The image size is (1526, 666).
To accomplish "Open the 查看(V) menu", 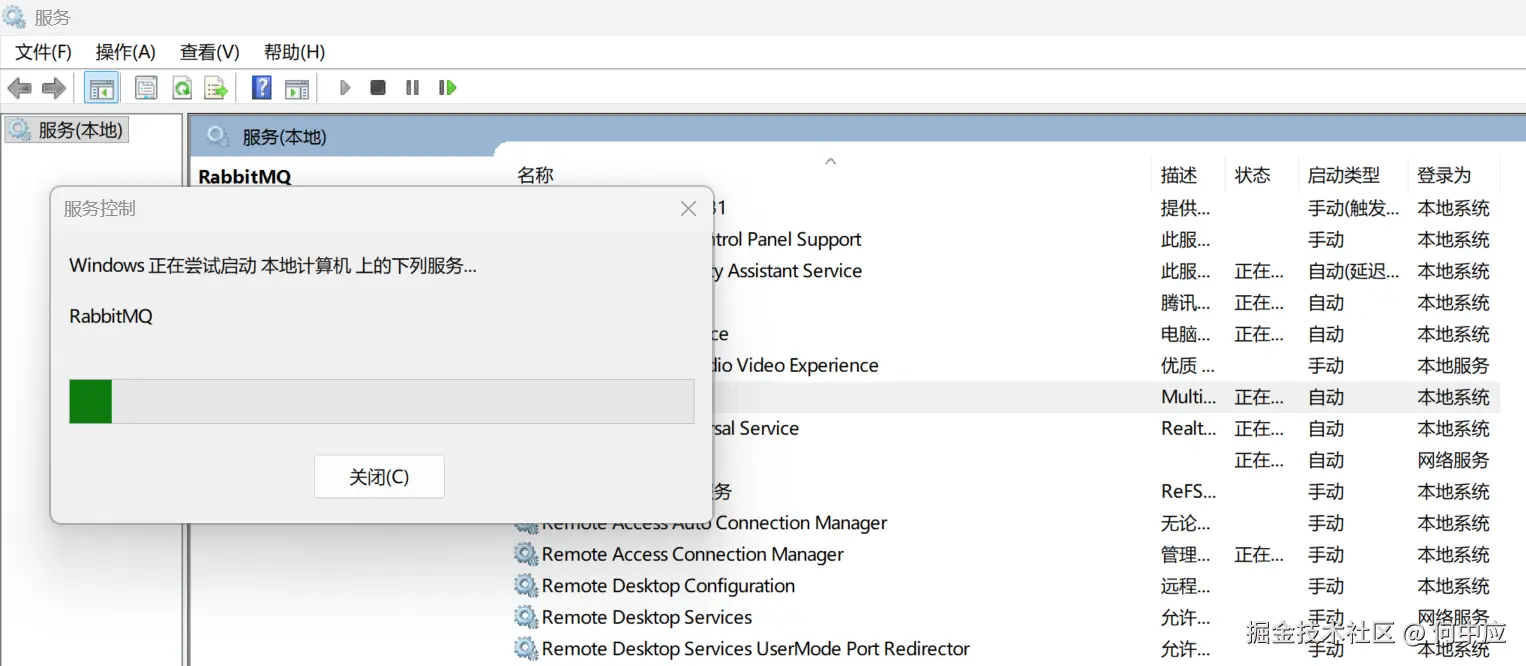I will (209, 52).
